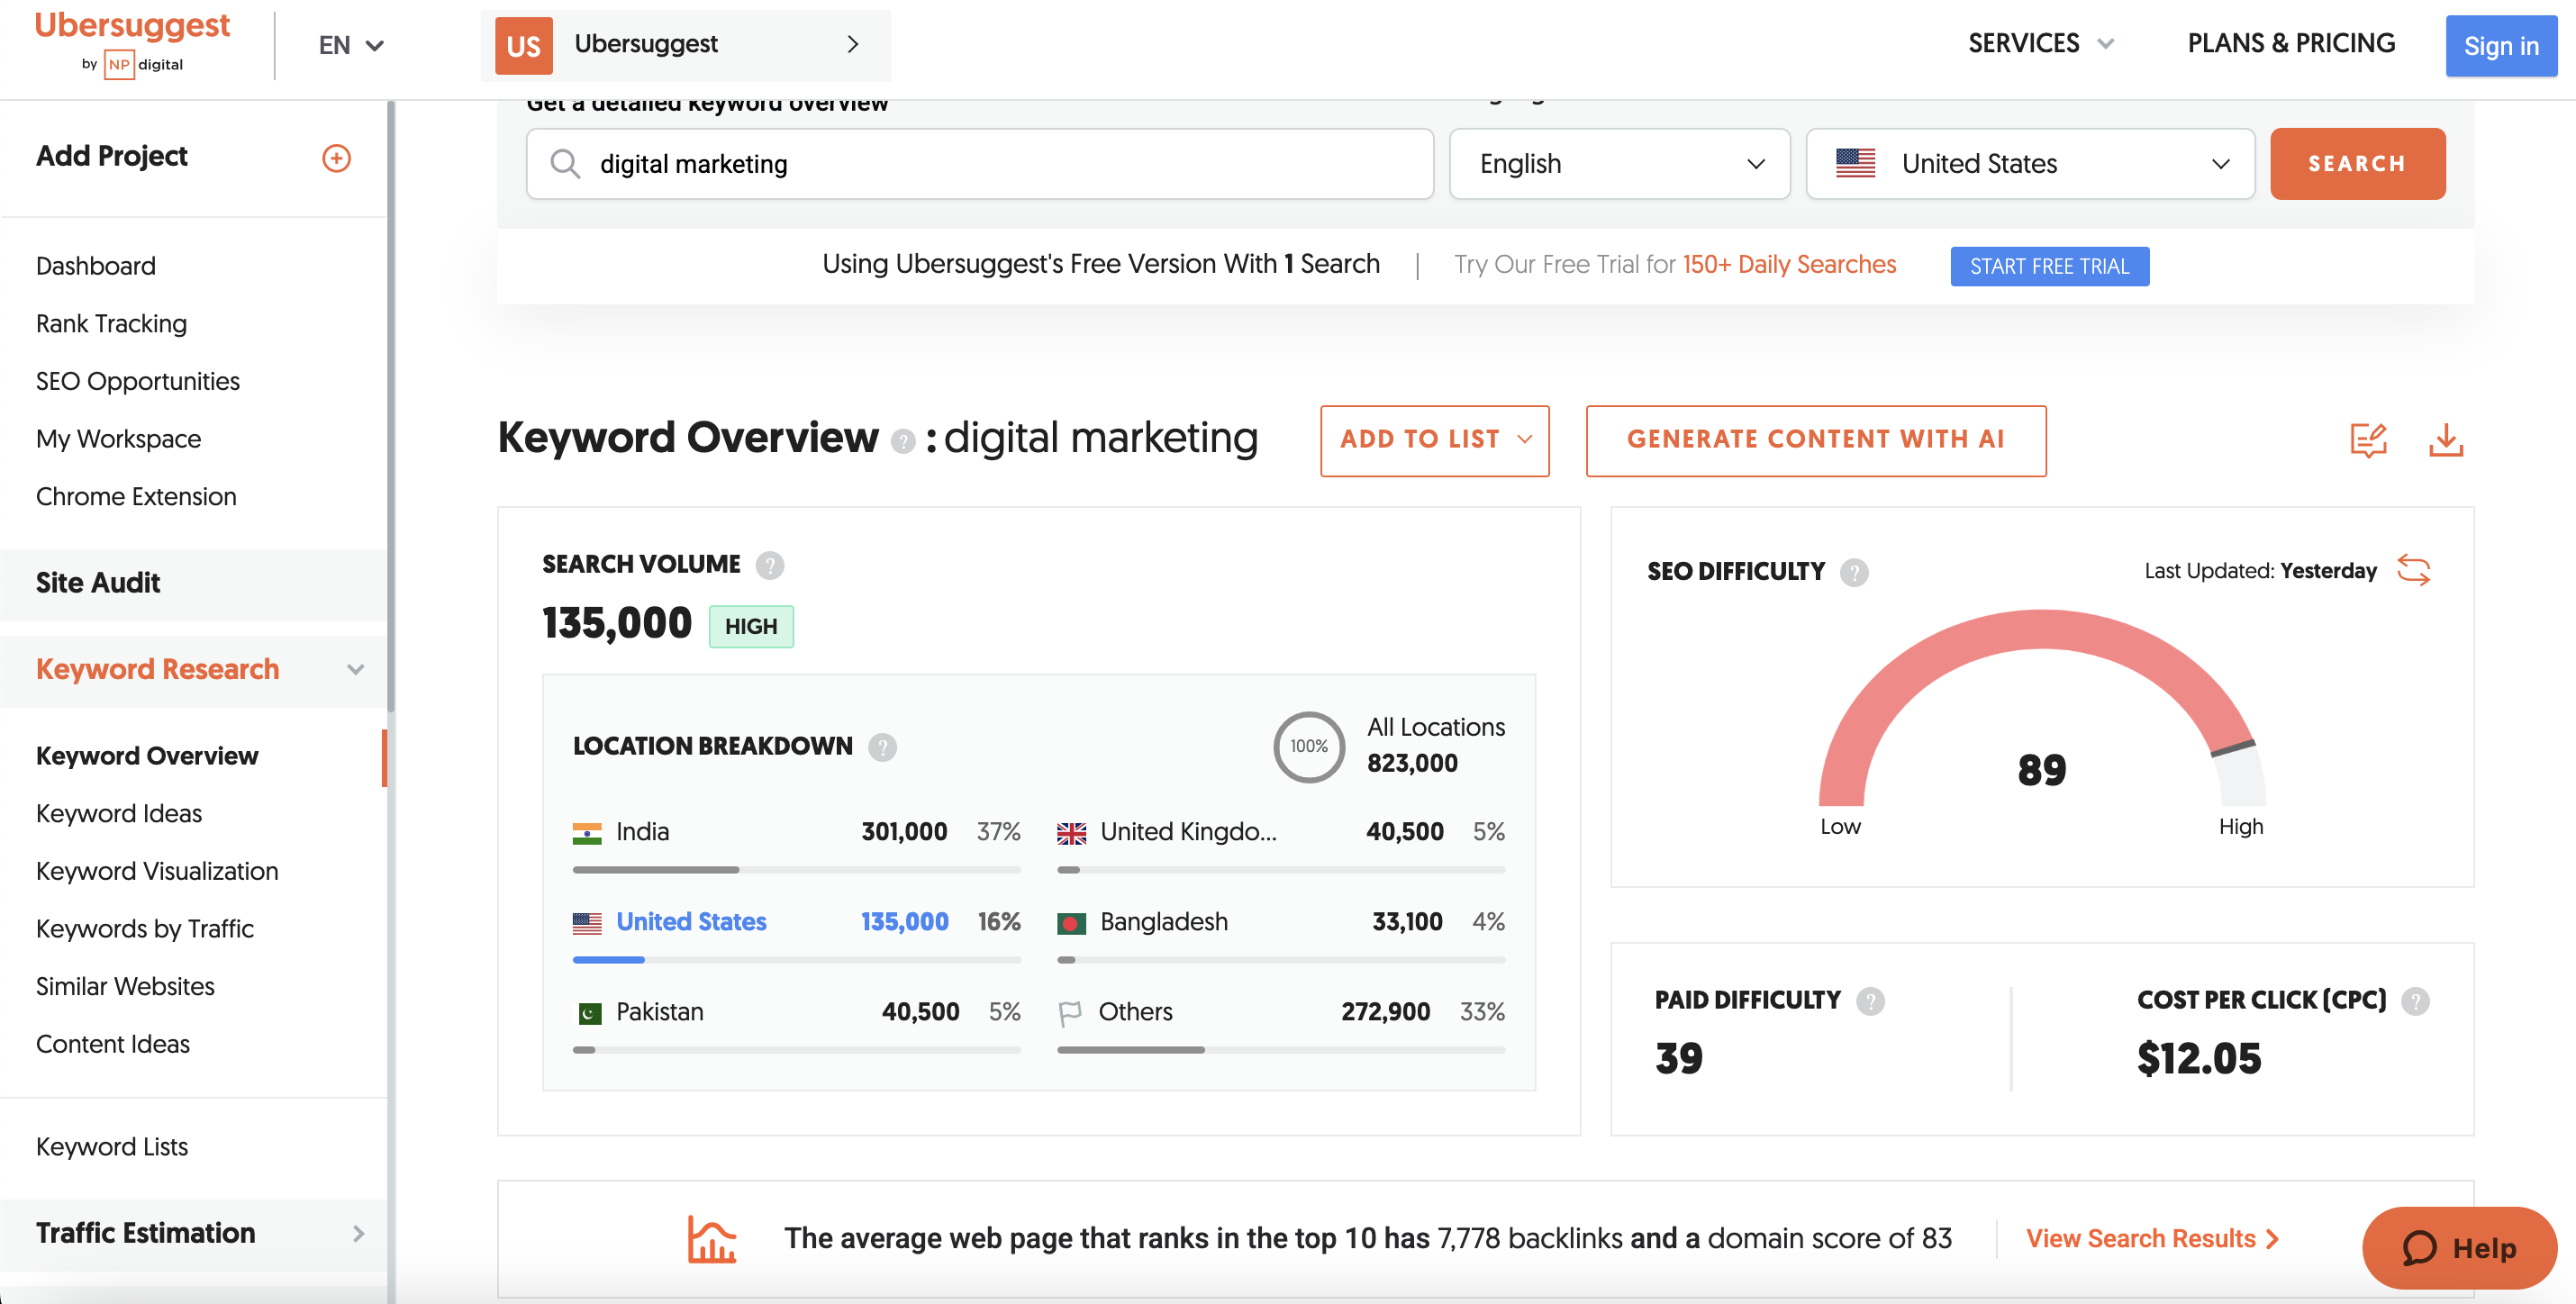Click the Sign in button

[x=2500, y=45]
